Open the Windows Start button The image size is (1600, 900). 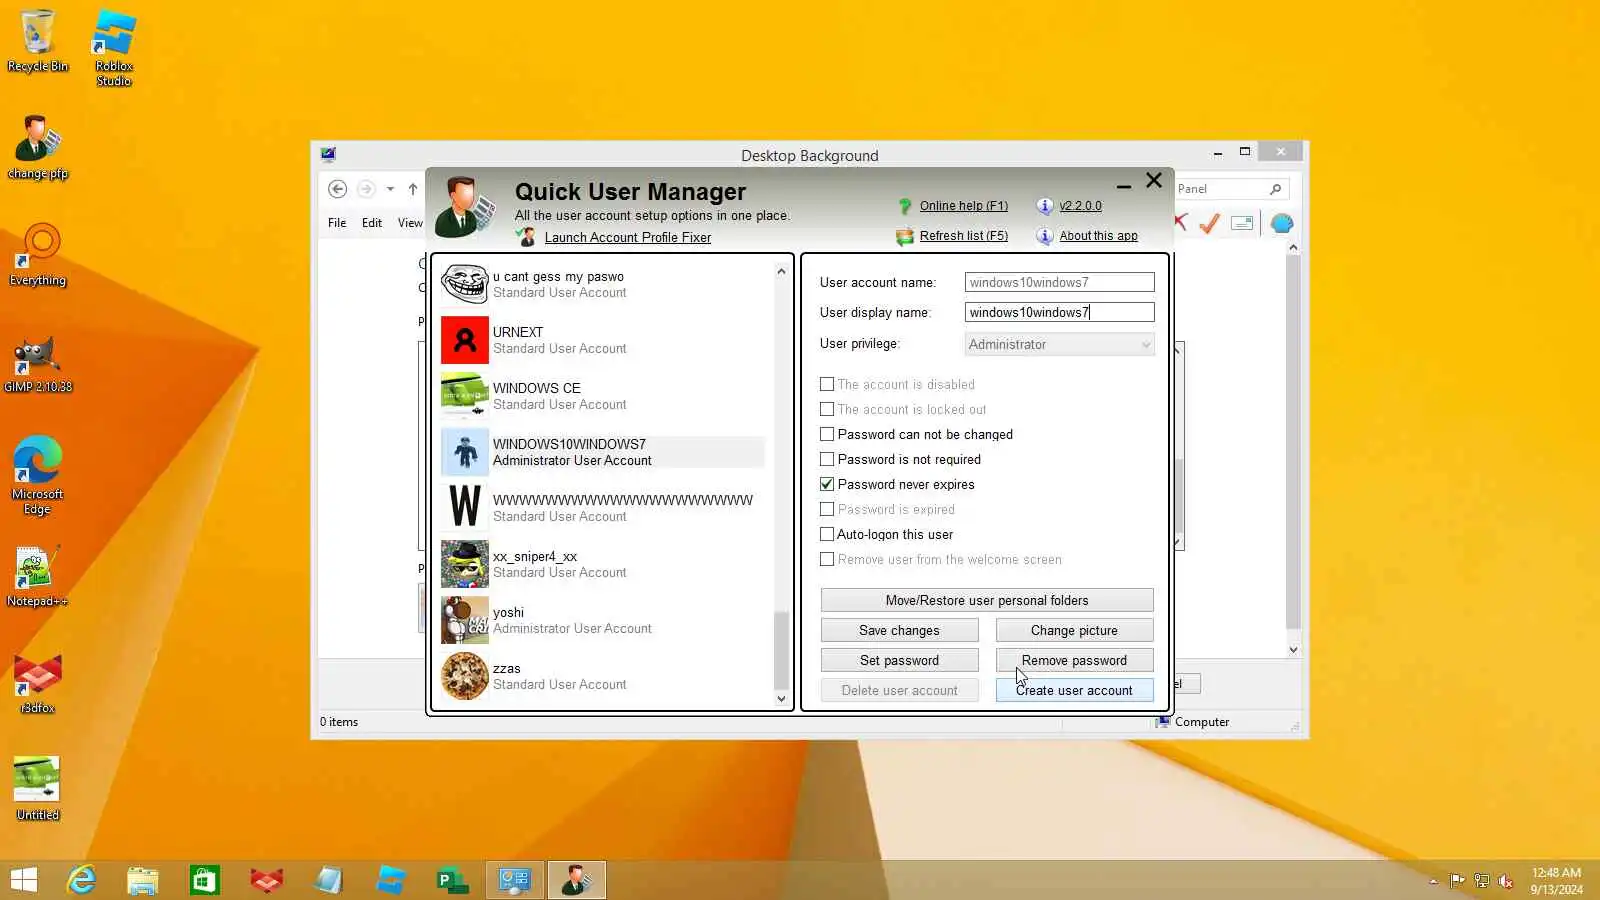[23, 880]
